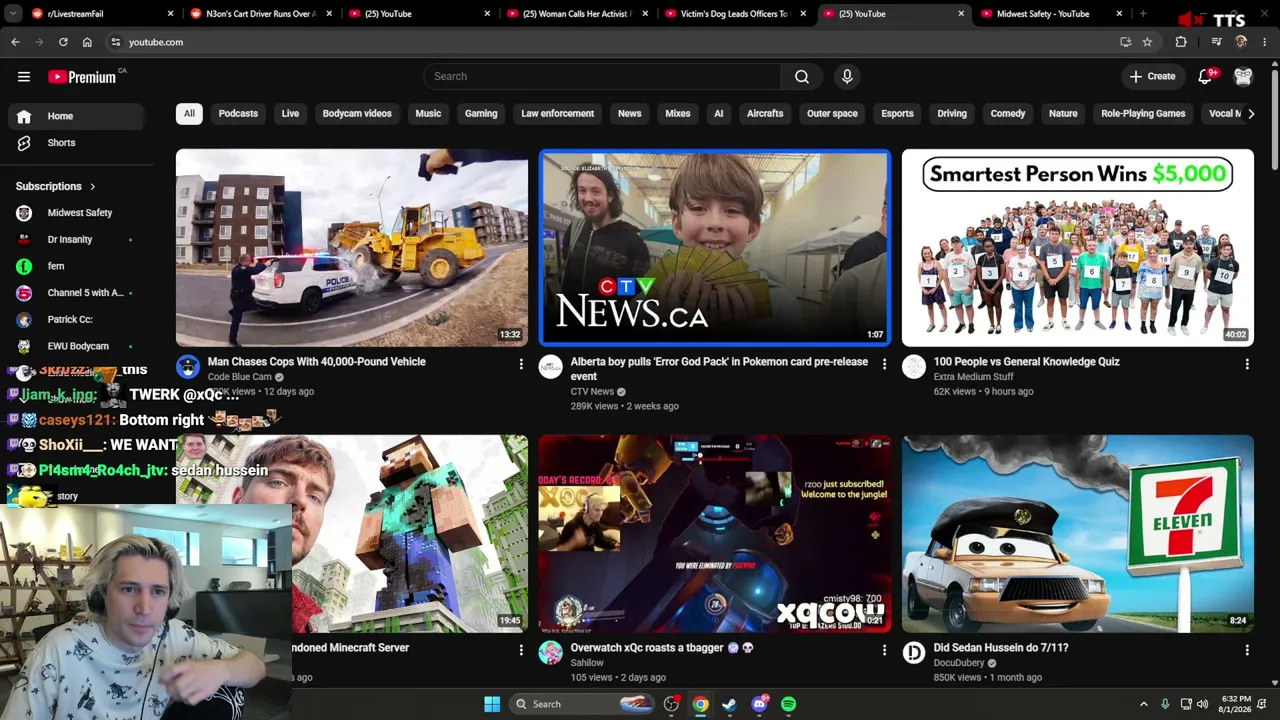Filter the feed by the Esports chip
The width and height of the screenshot is (1280, 720).
click(897, 114)
